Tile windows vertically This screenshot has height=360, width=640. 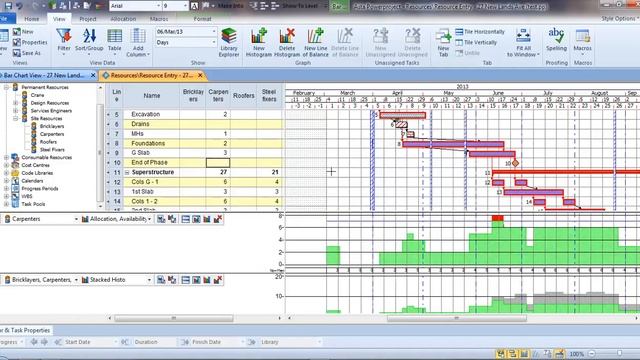point(476,42)
